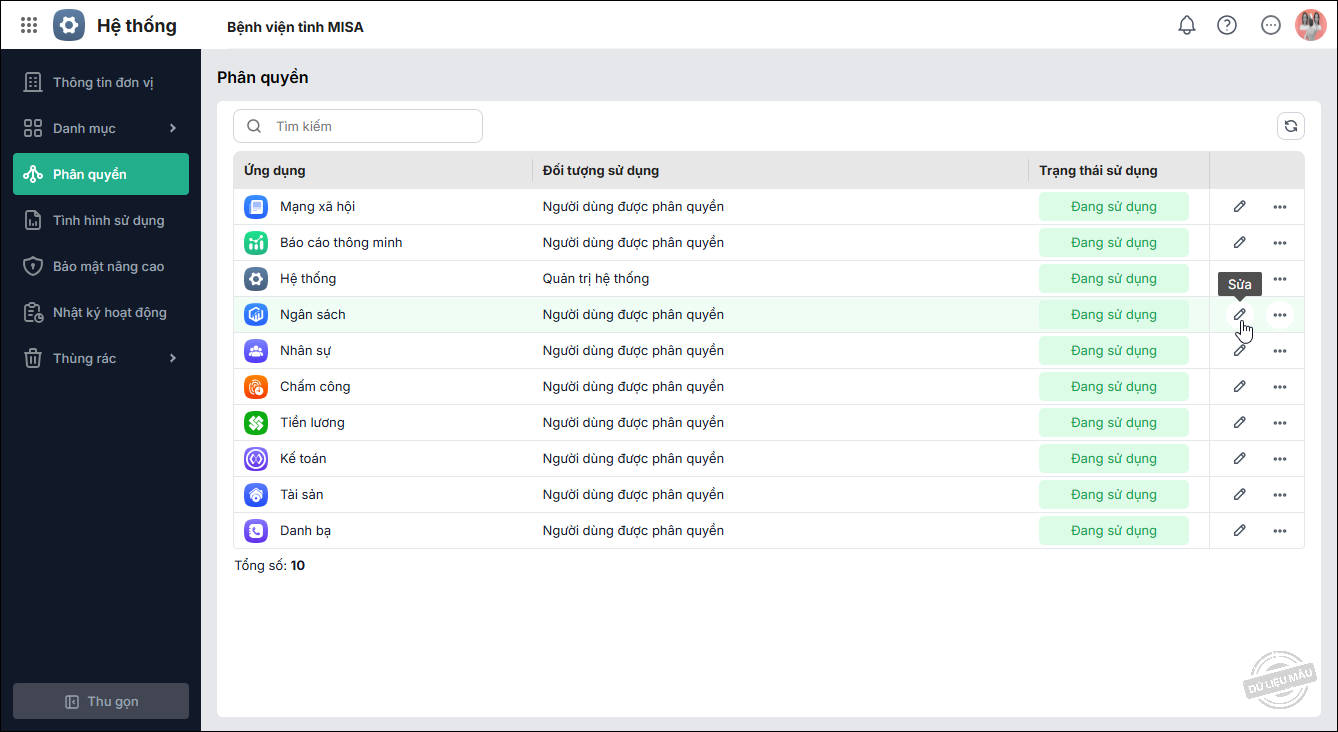Click the edit pencil for Danh bạ
This screenshot has height=732, width=1338.
(1240, 531)
